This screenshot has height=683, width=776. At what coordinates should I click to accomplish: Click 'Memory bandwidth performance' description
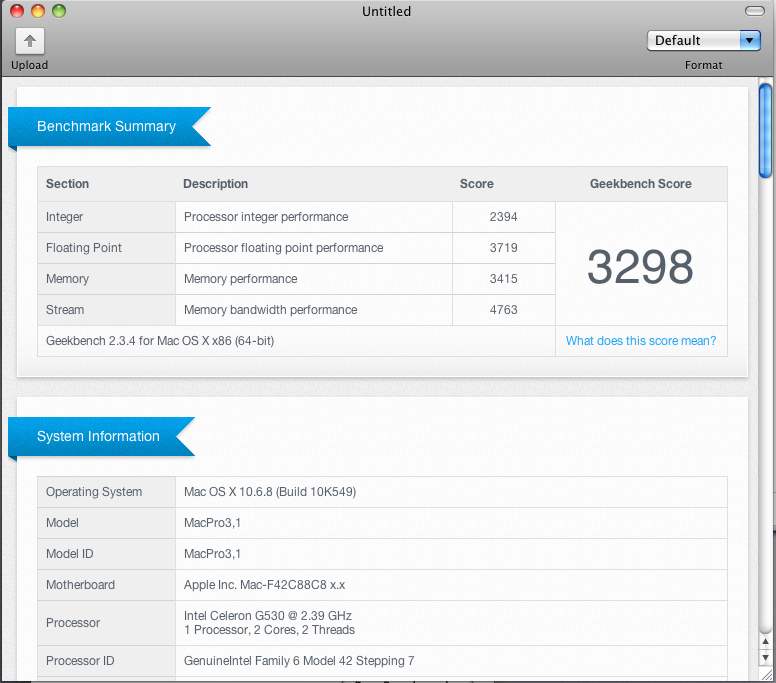(270, 310)
